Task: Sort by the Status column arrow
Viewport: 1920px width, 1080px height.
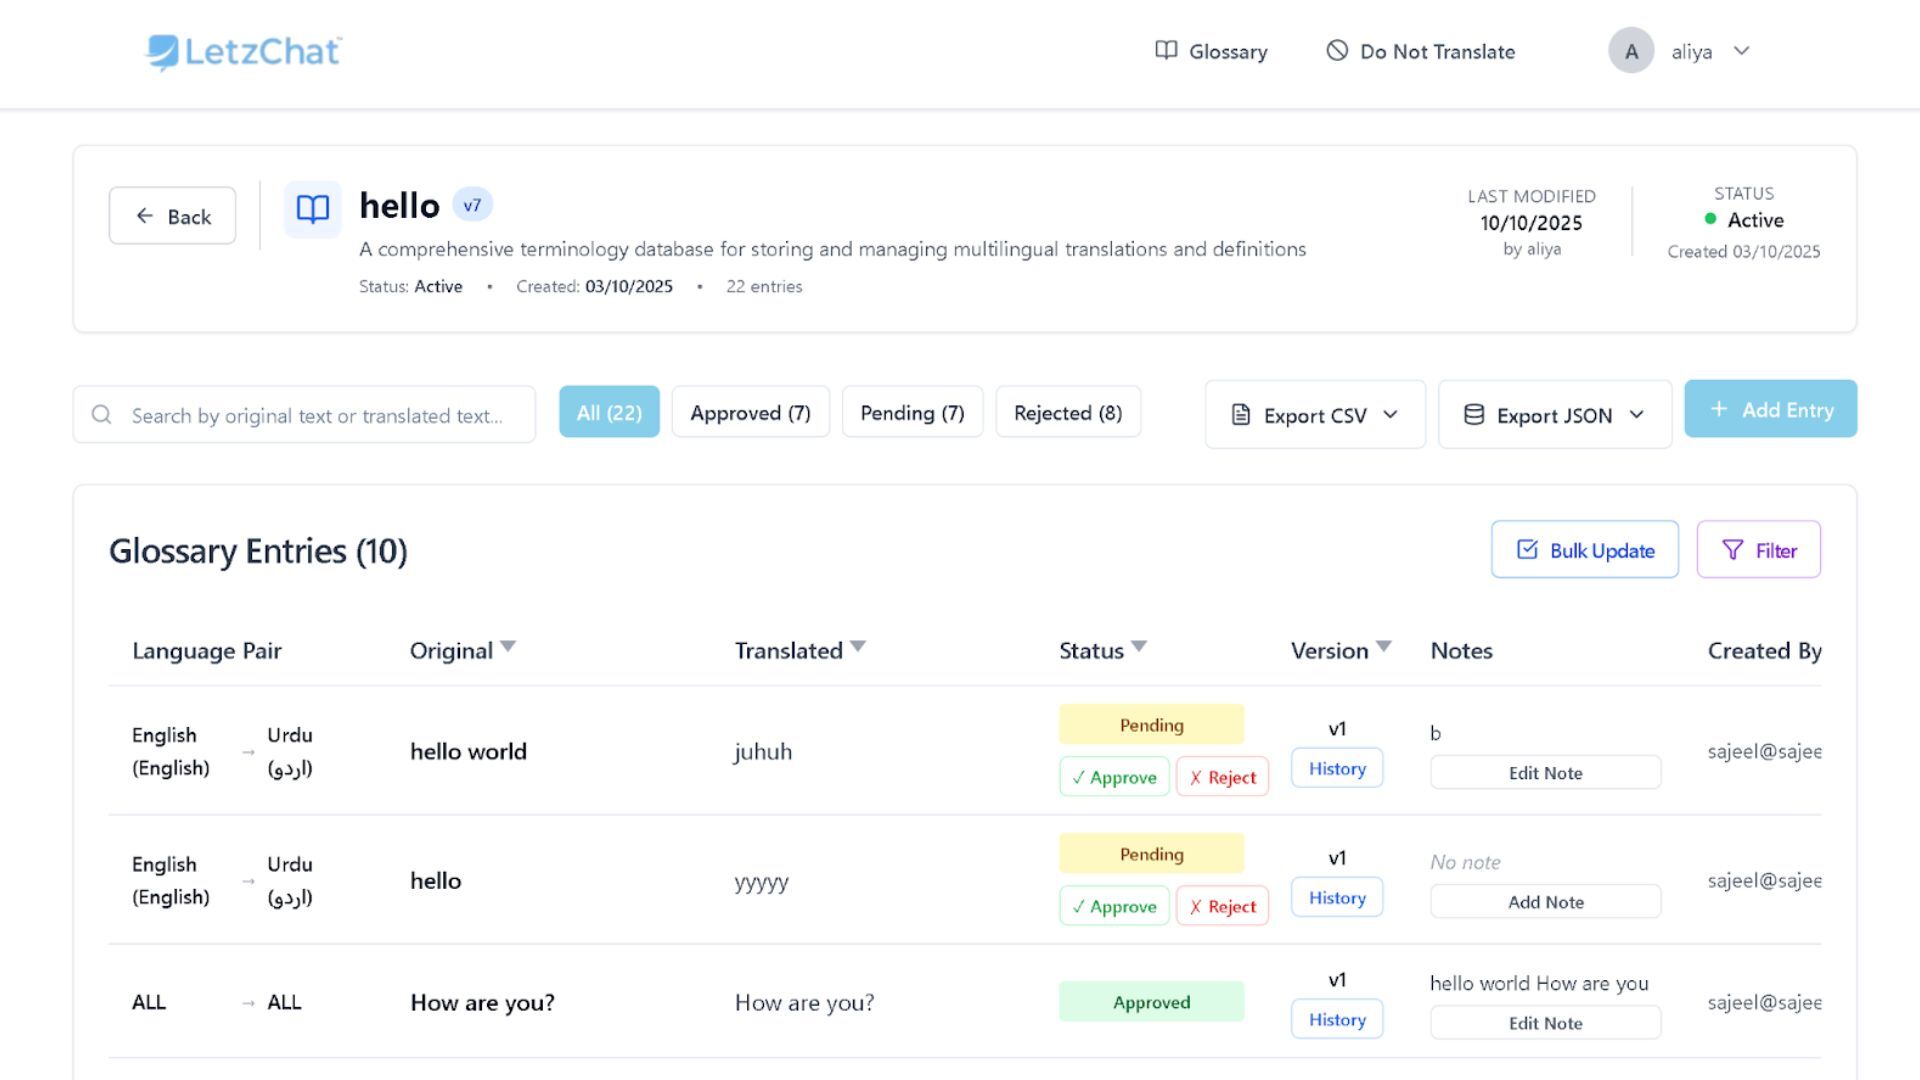Action: tap(1139, 647)
